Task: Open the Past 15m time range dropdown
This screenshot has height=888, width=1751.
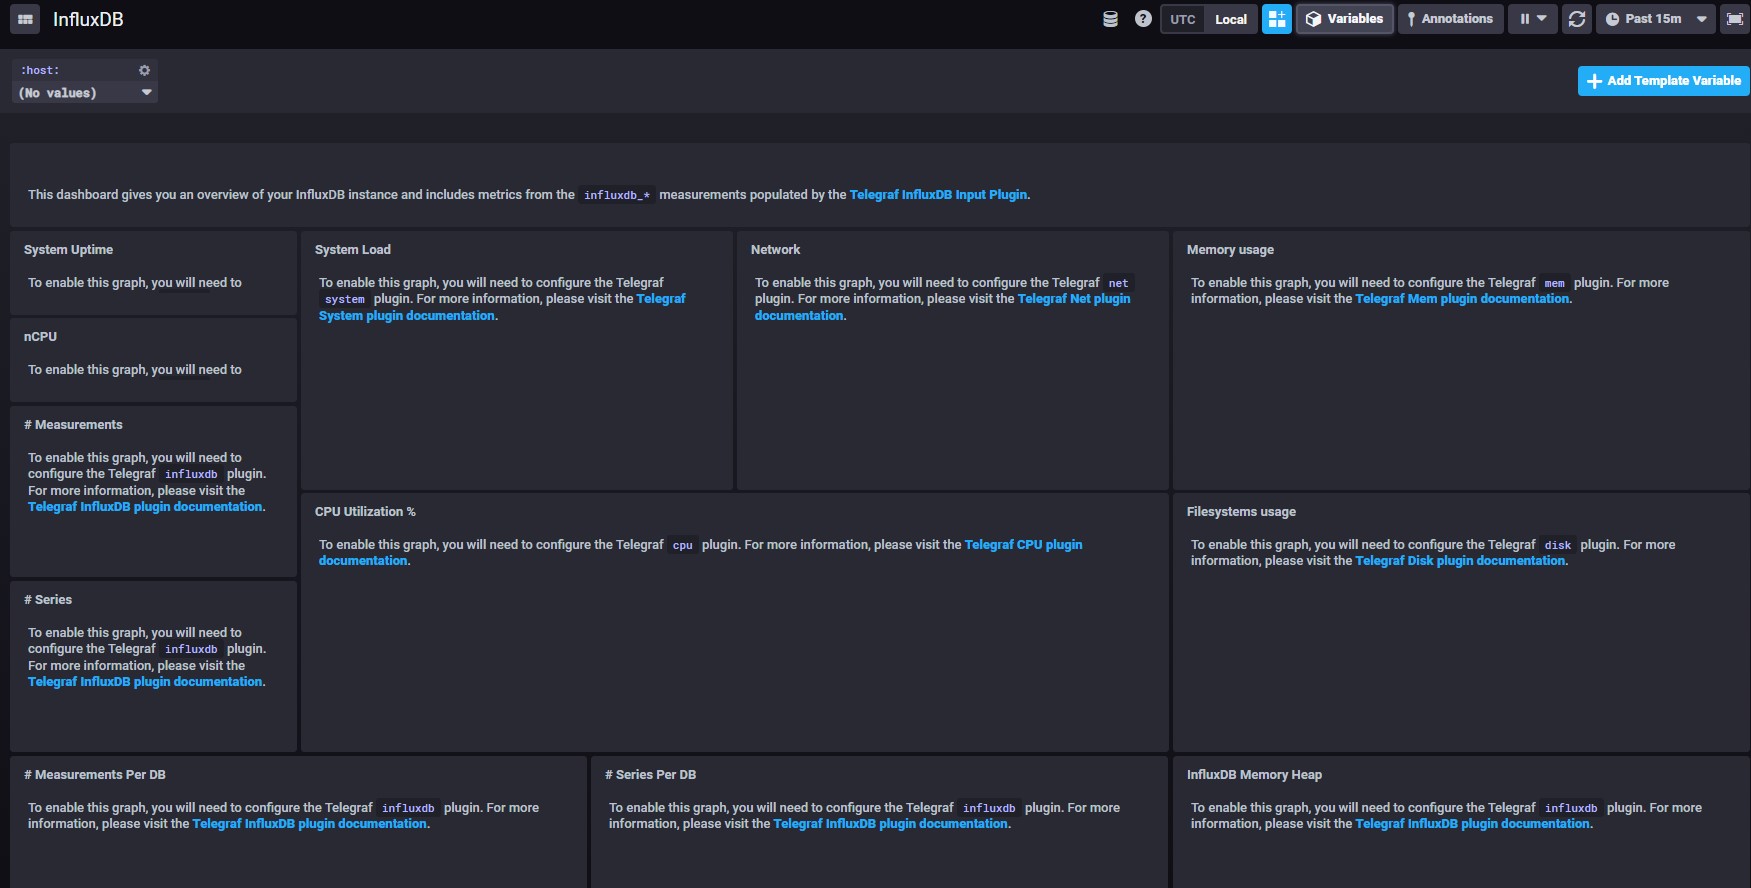Action: pos(1655,19)
